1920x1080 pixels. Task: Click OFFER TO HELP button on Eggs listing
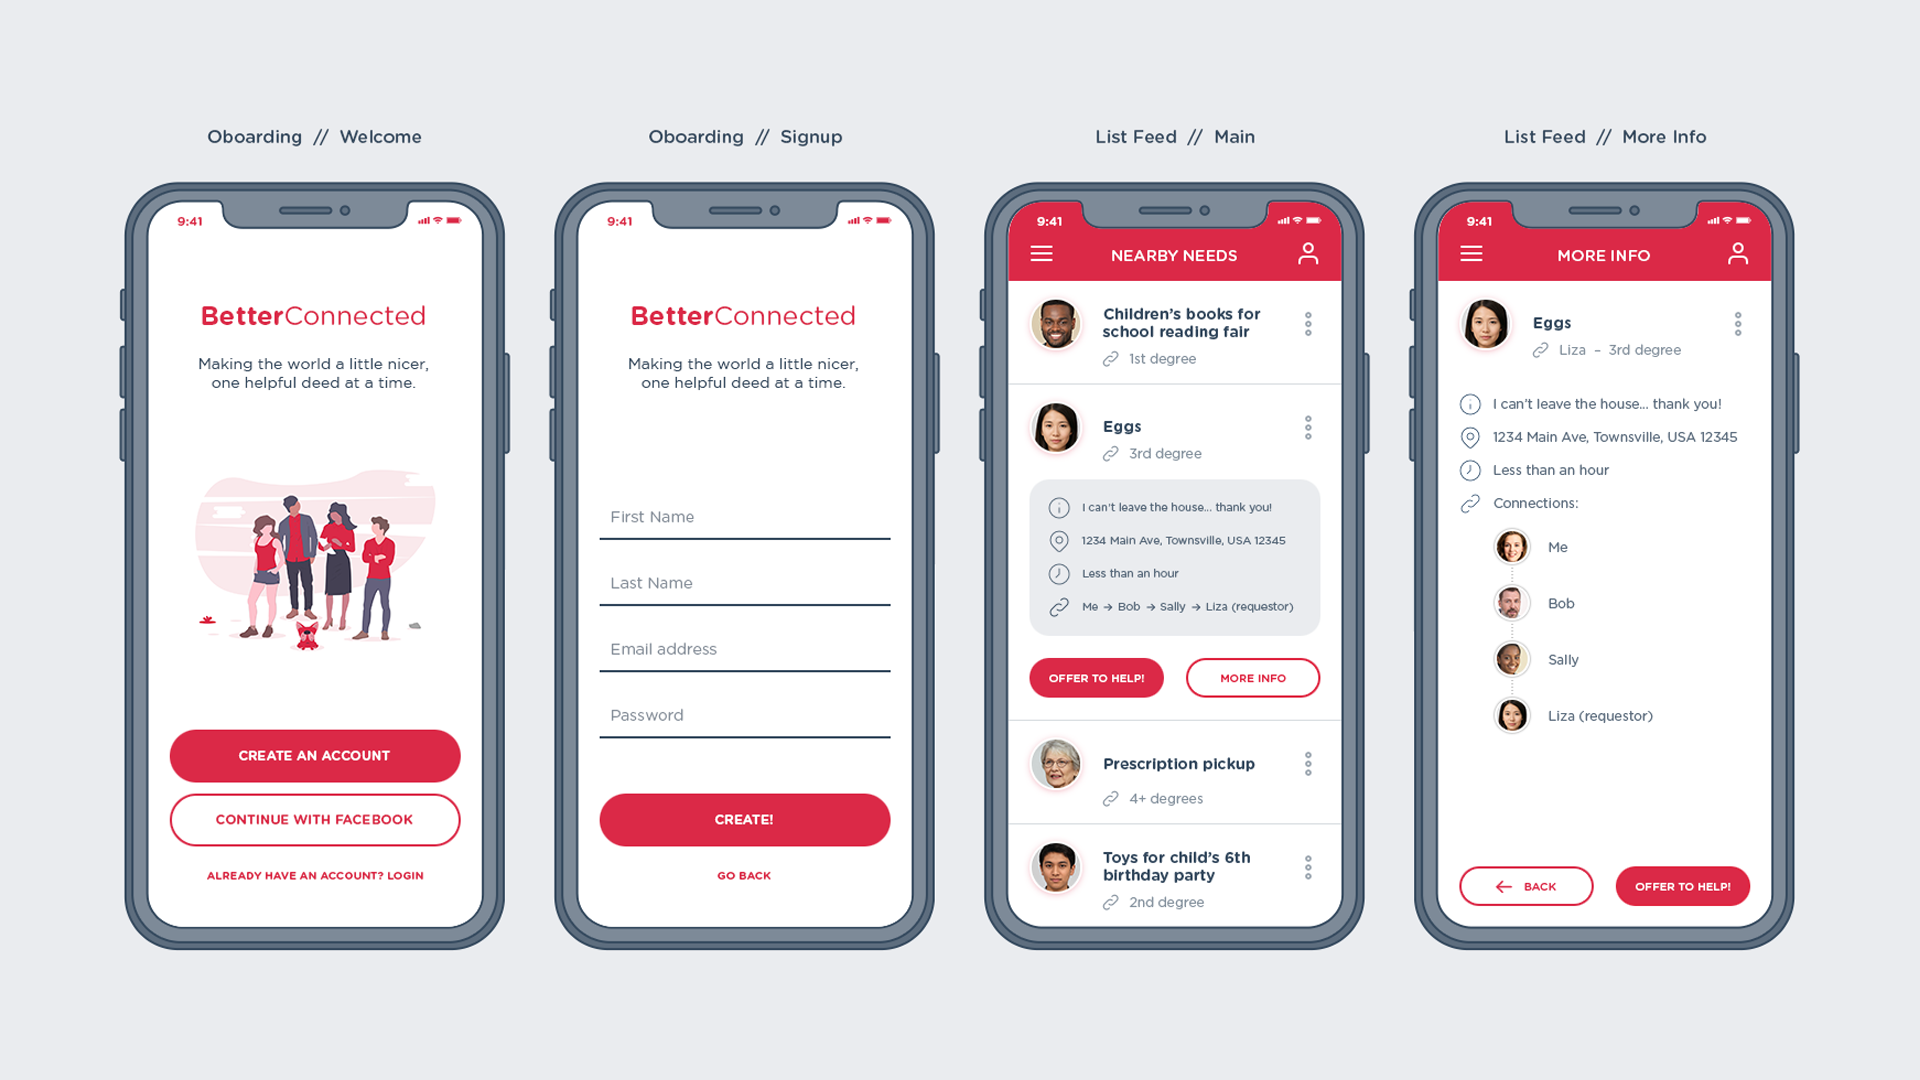pyautogui.click(x=1098, y=676)
